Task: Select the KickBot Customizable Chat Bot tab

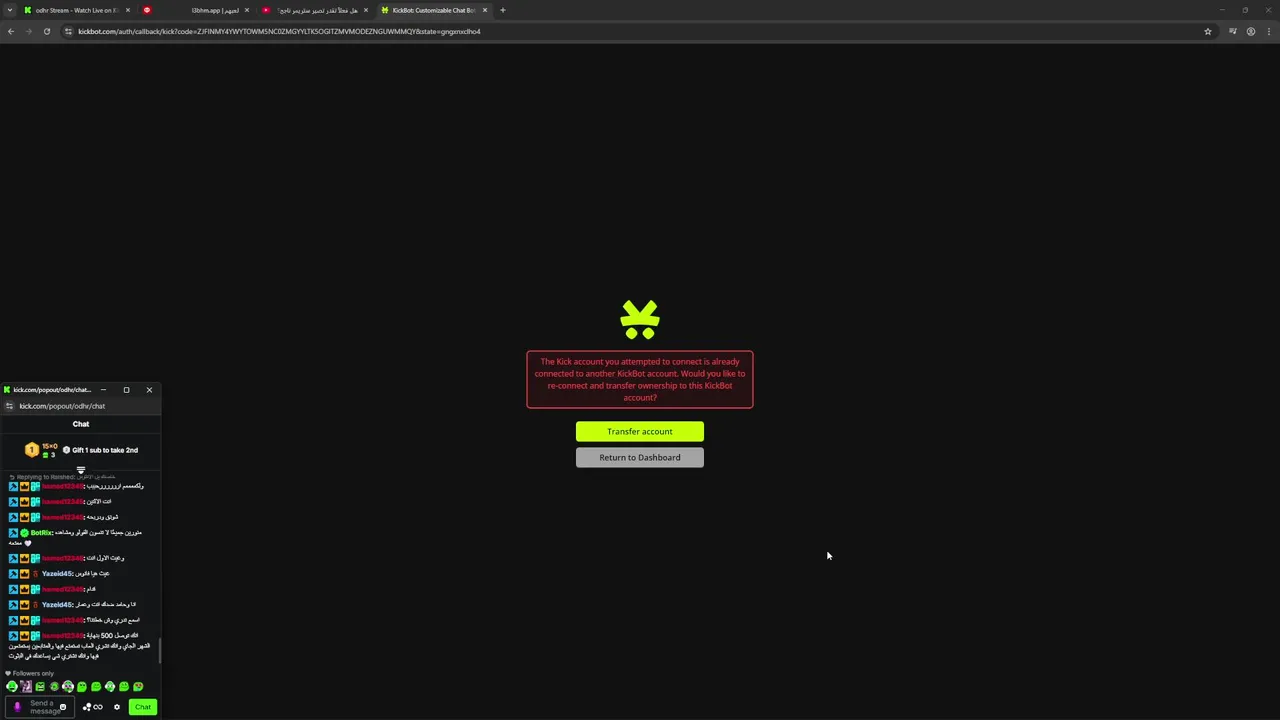Action: (x=433, y=10)
